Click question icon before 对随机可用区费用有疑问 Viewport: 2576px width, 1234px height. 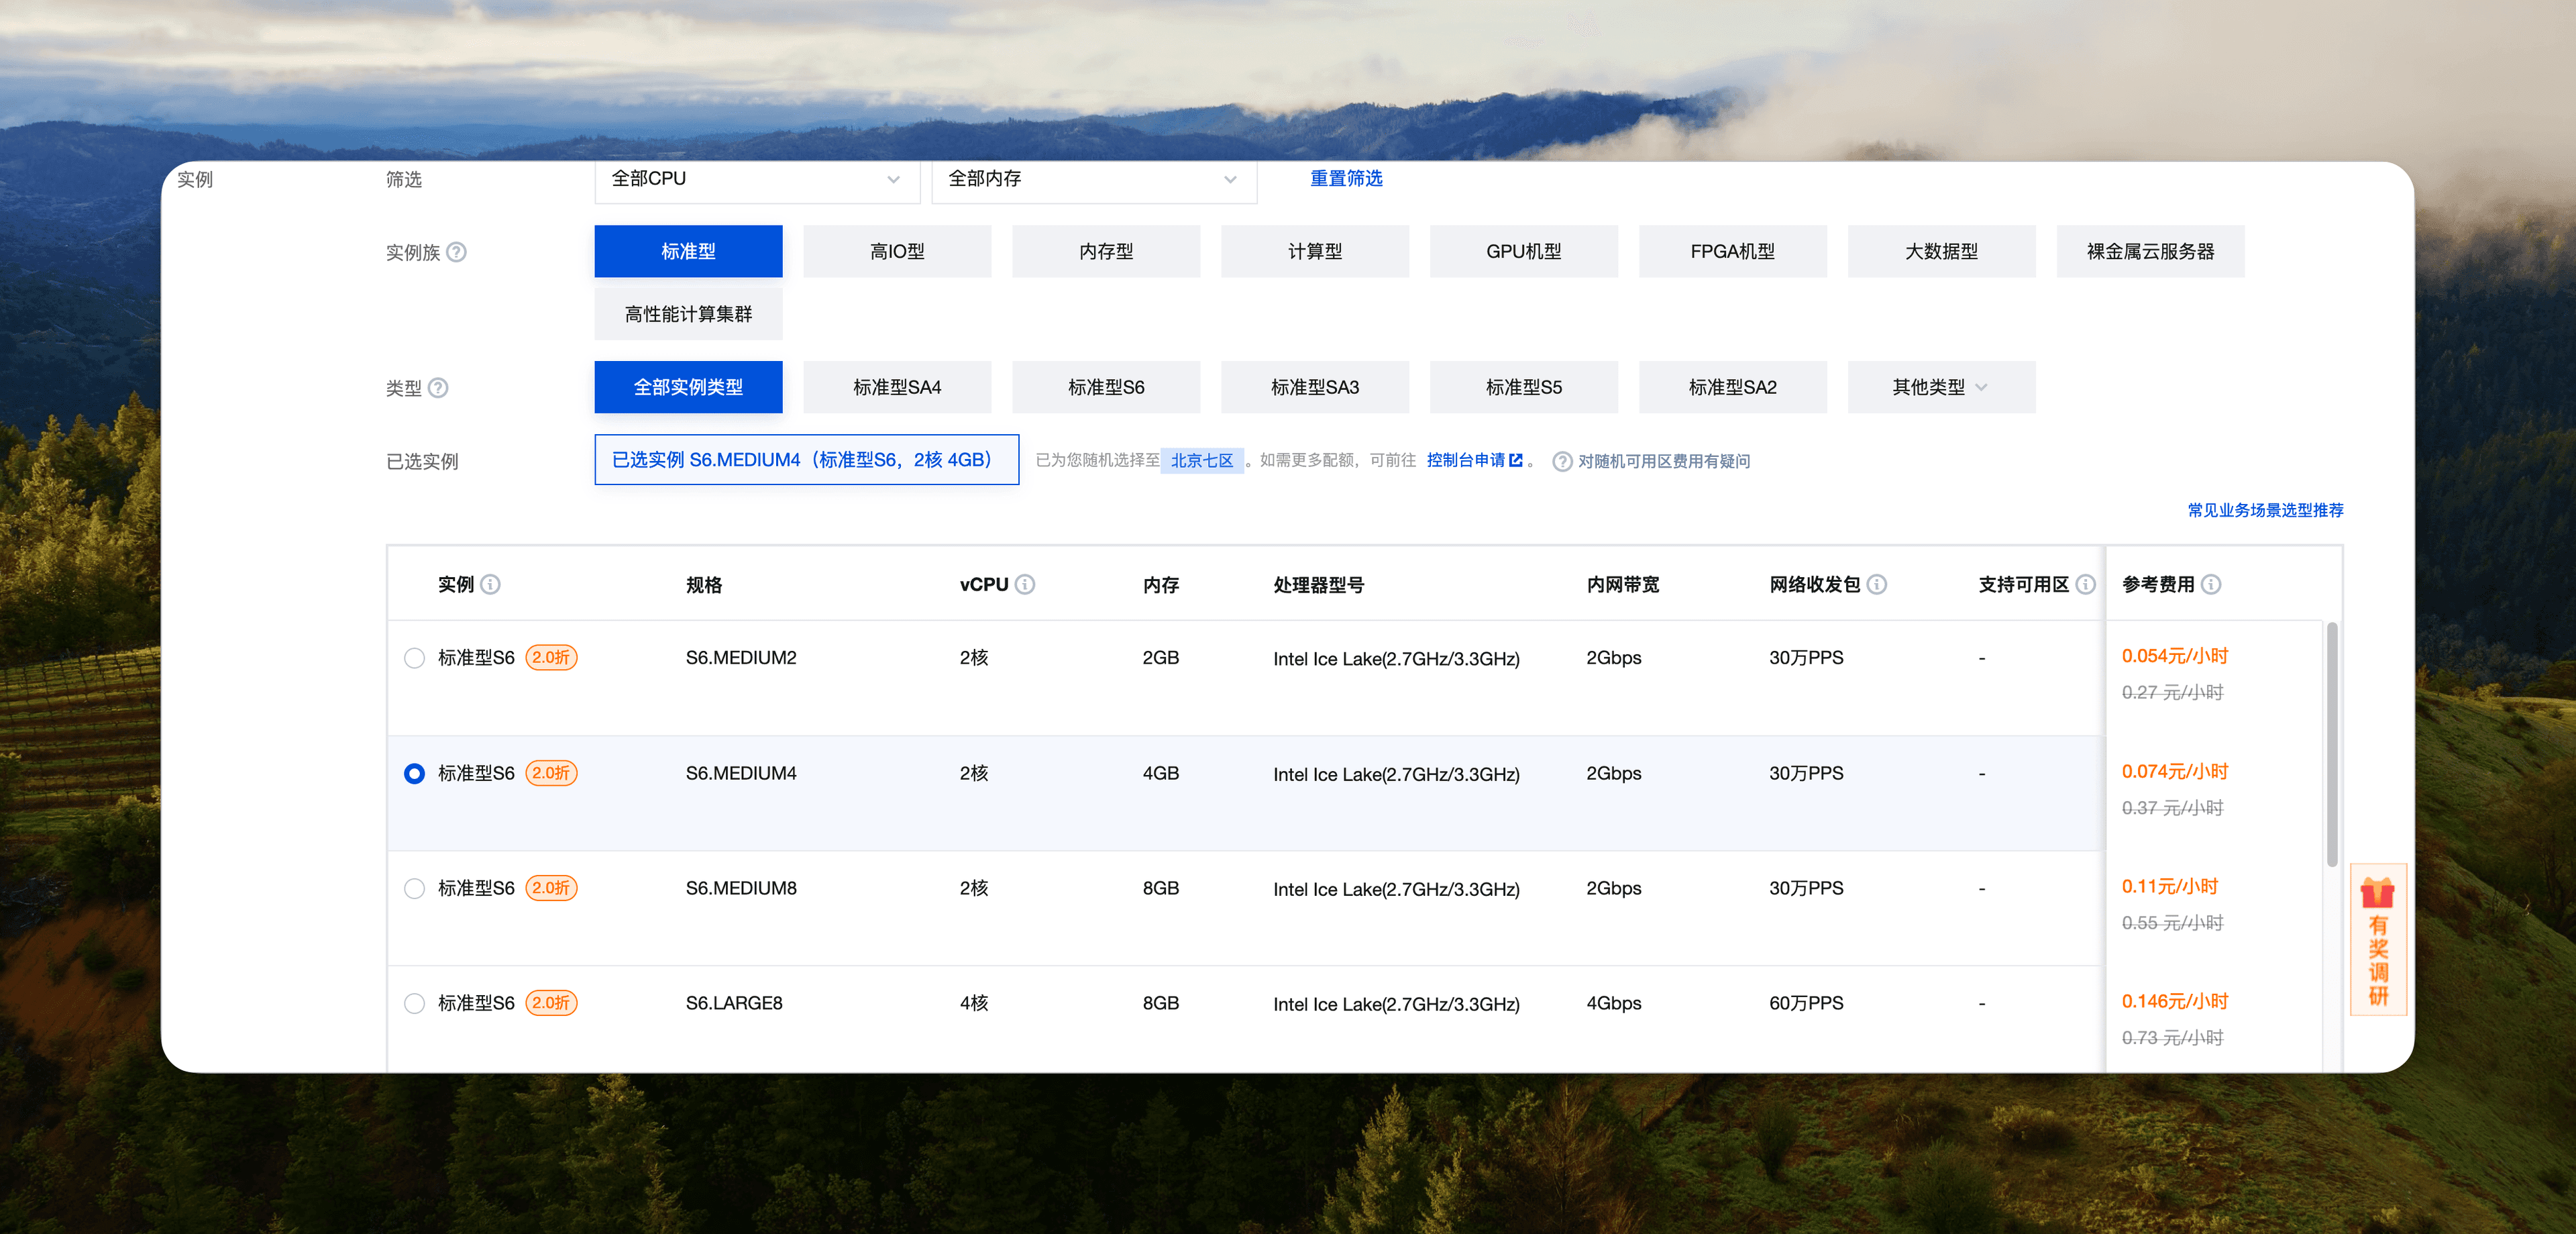(1562, 462)
